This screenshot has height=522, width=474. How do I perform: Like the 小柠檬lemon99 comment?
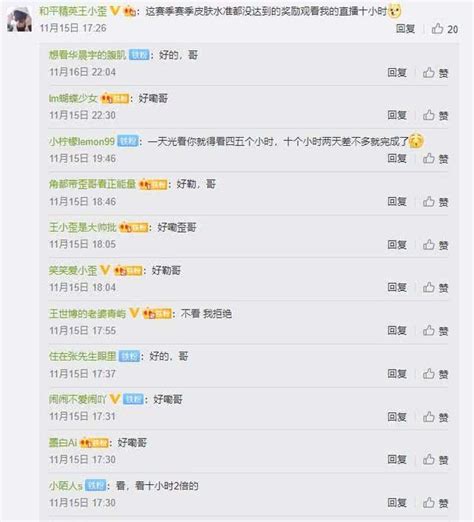pos(435,159)
